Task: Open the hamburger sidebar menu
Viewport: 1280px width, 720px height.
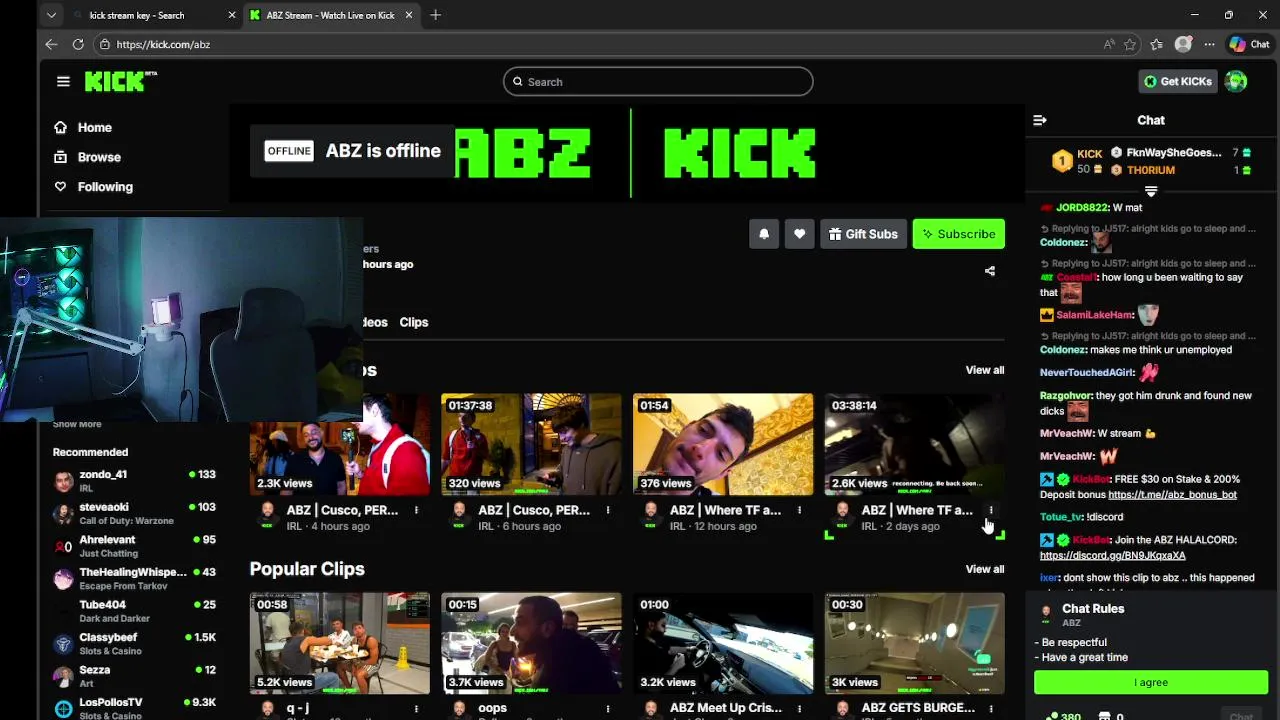Action: tap(63, 82)
